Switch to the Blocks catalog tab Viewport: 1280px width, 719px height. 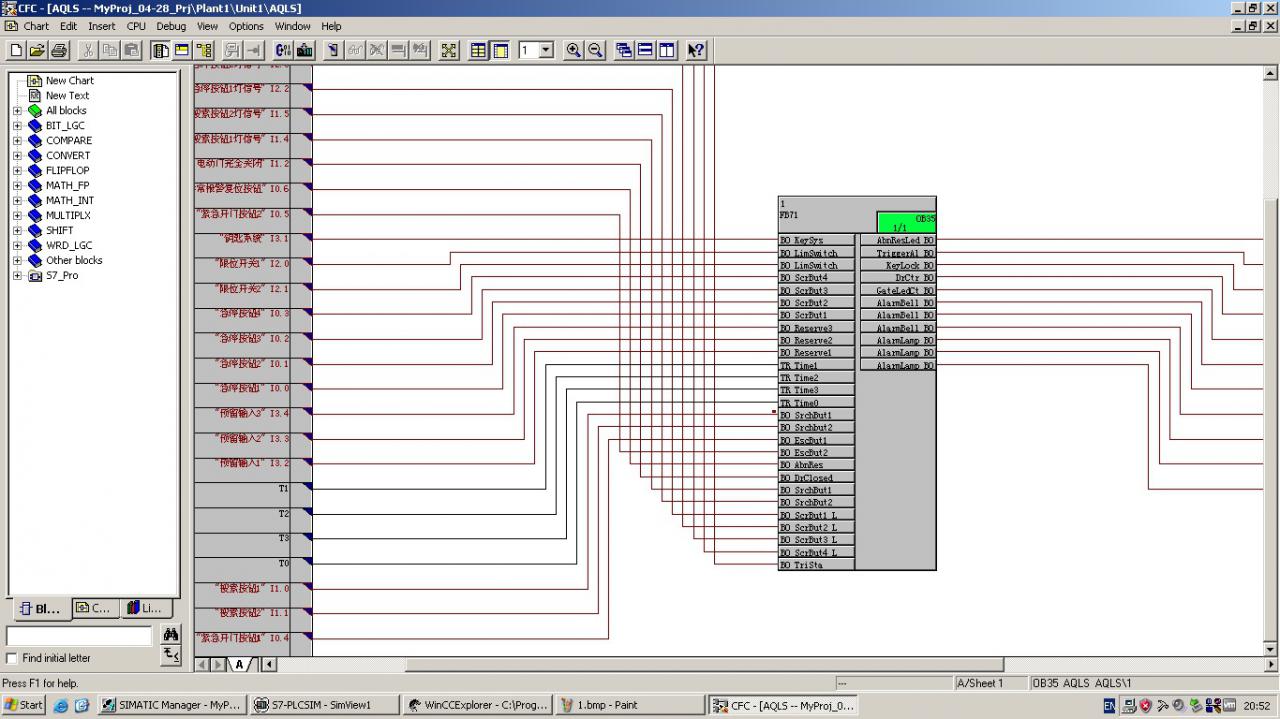pos(40,608)
